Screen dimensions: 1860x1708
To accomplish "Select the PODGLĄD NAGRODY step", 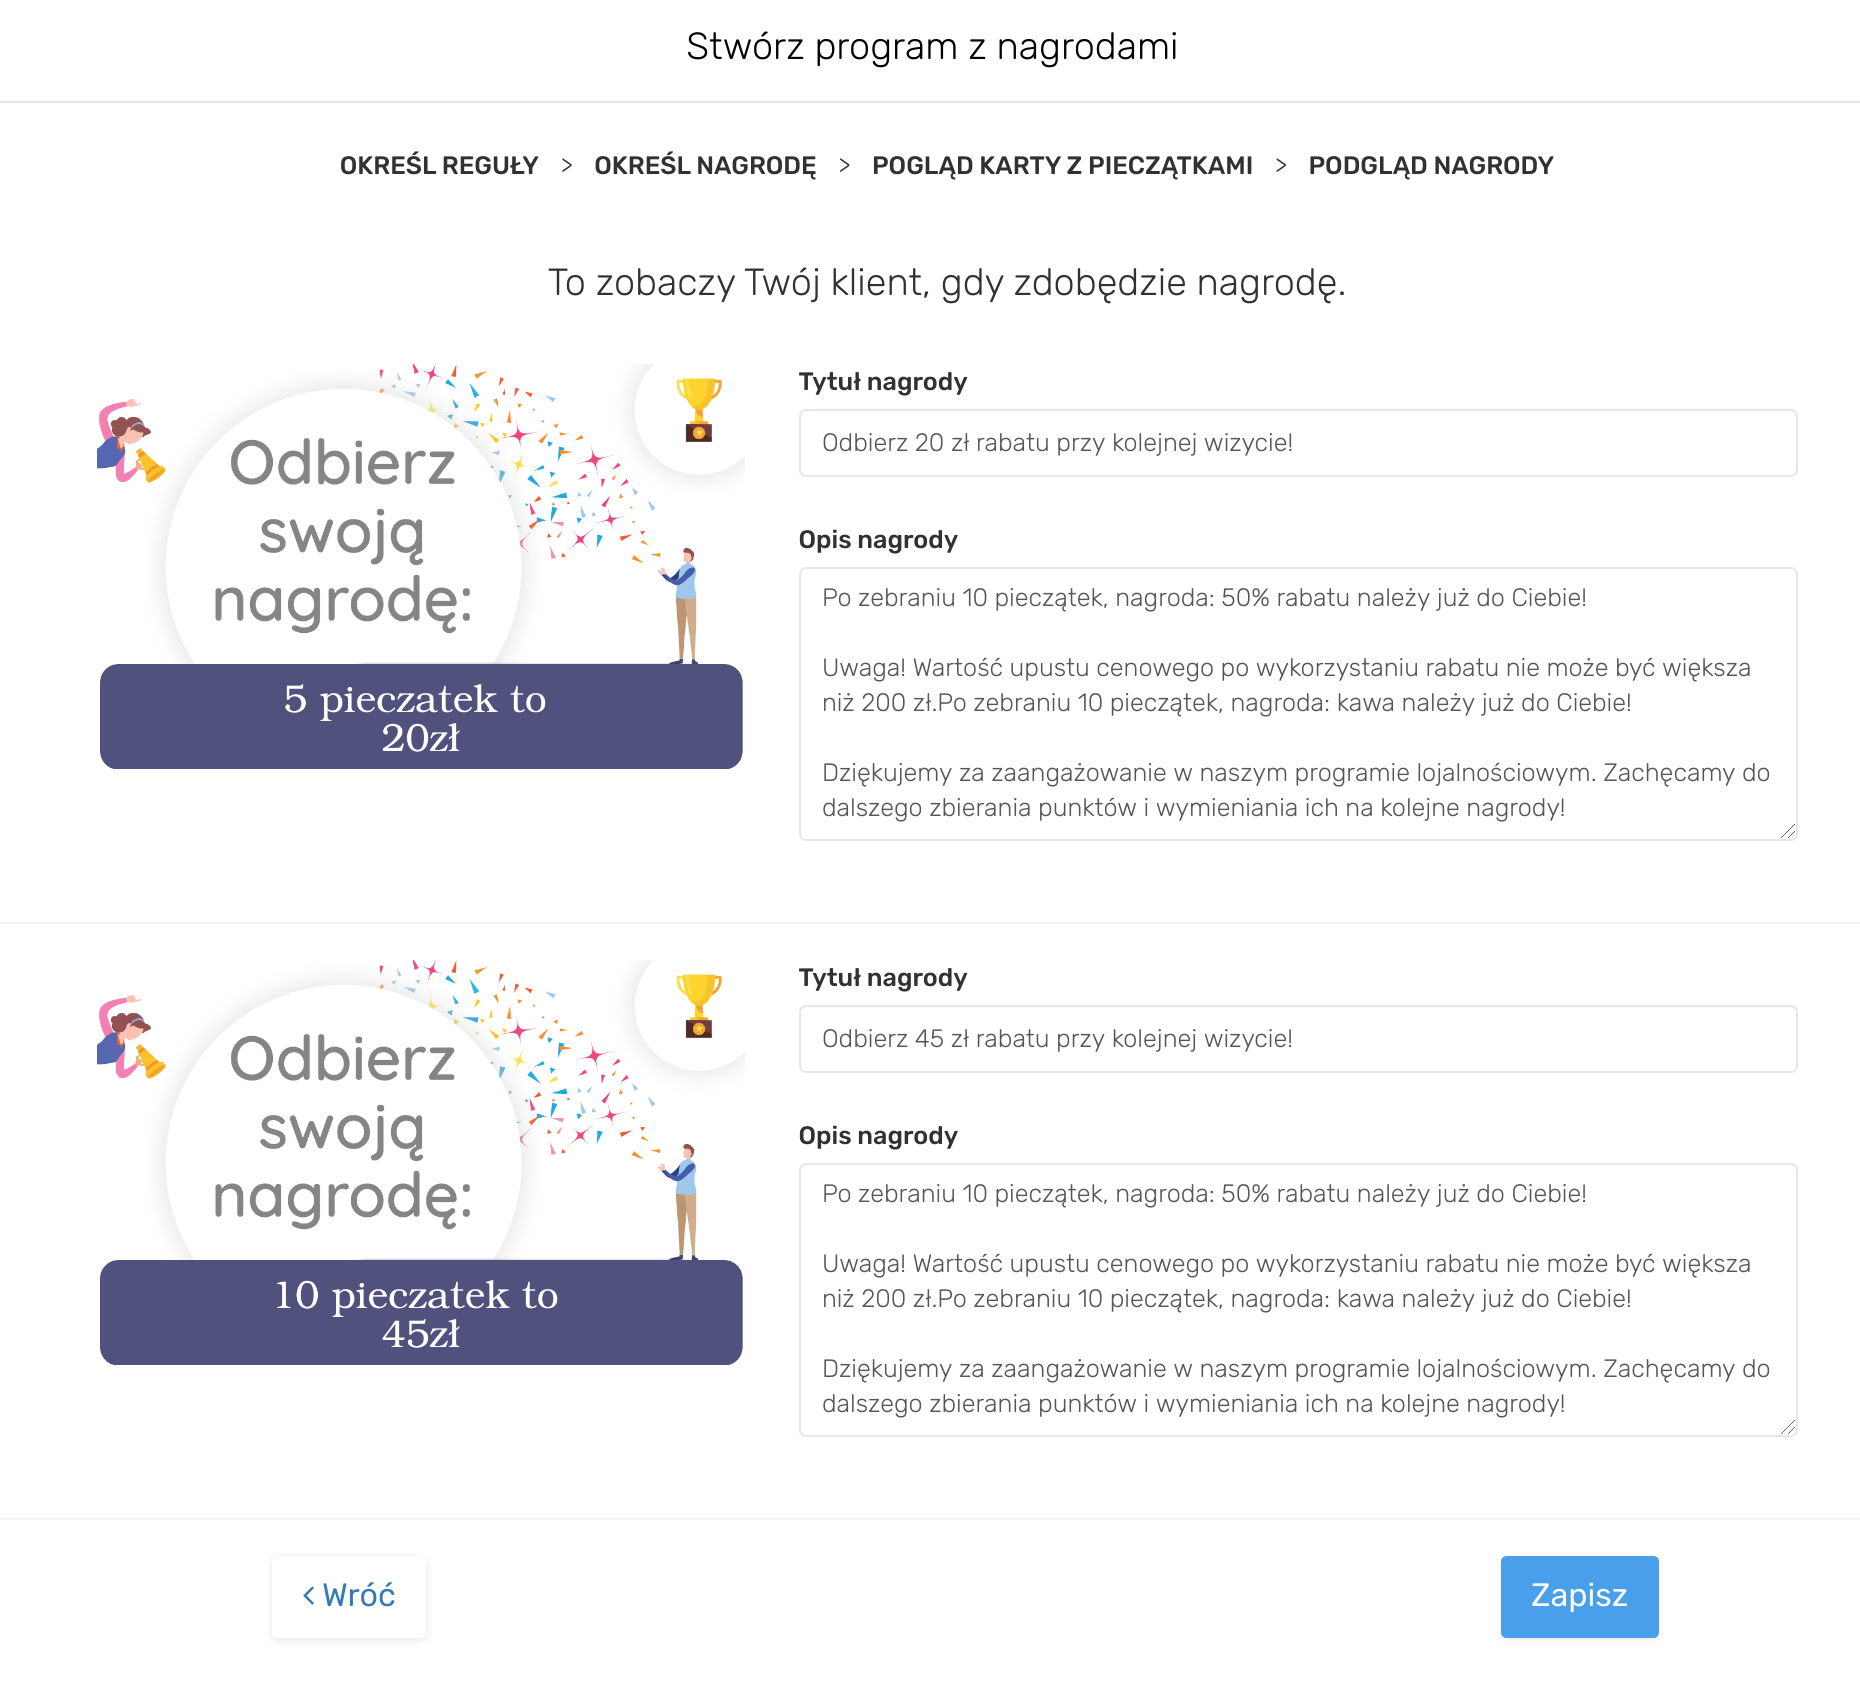I will point(1430,166).
